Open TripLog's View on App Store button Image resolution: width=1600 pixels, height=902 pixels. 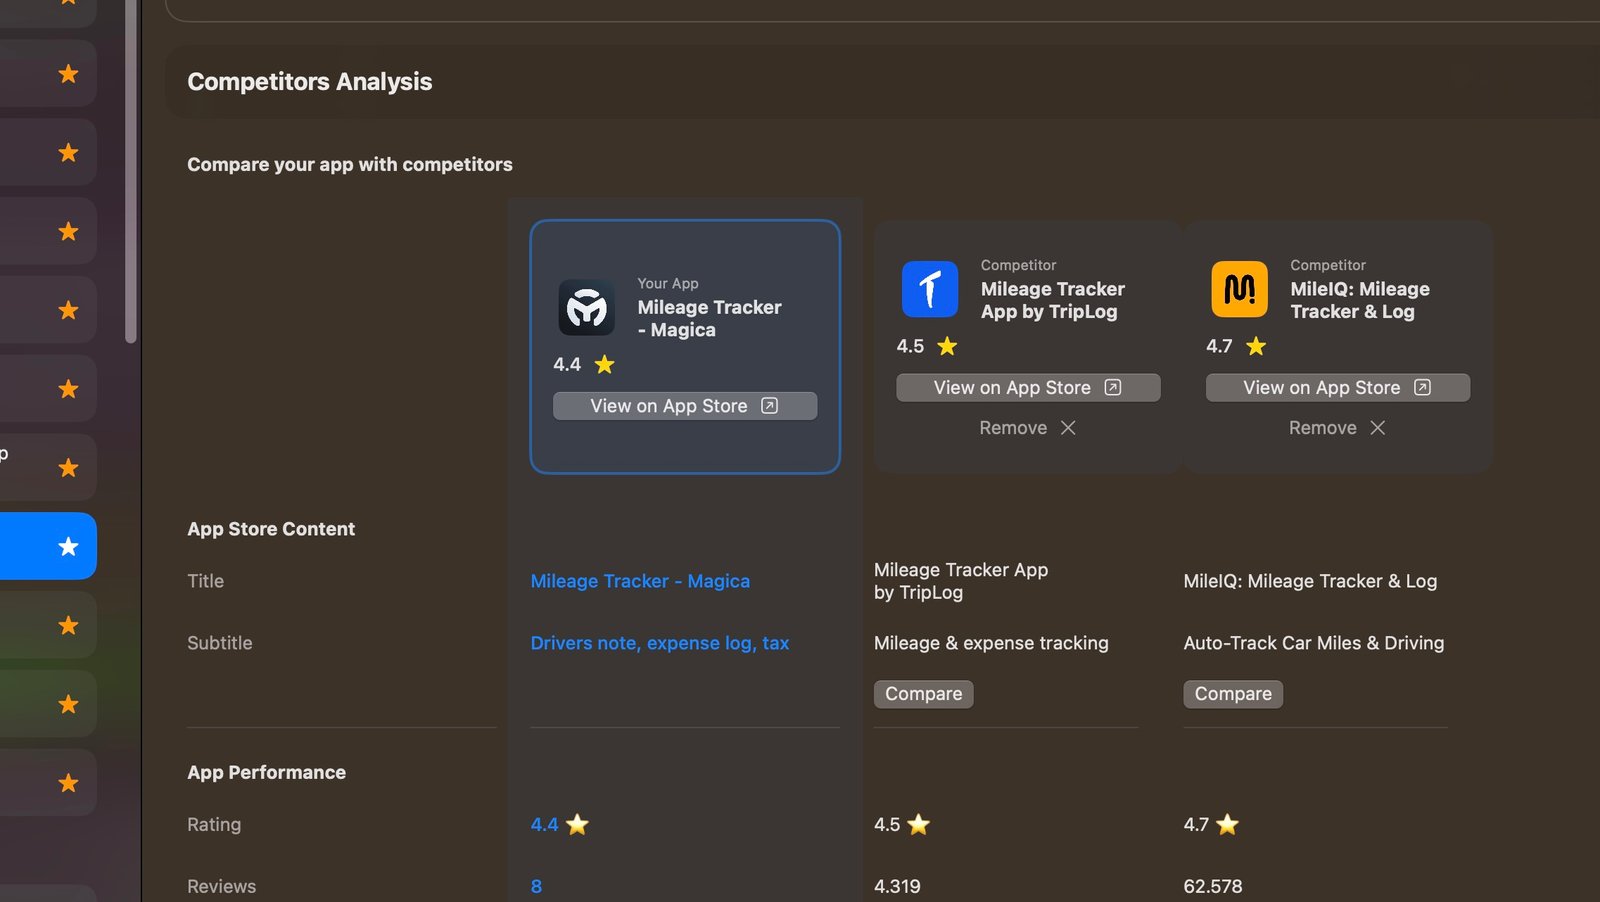(1028, 388)
